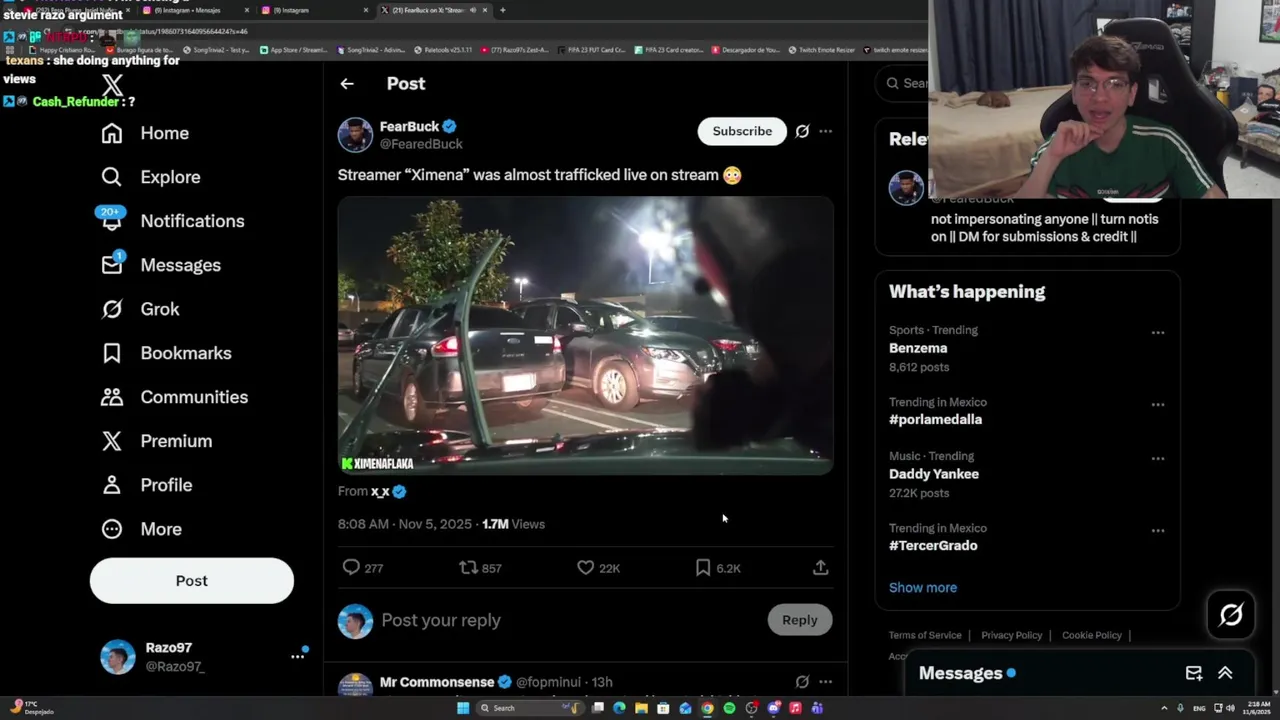
Task: Open trending topic Benzema
Action: pos(918,348)
